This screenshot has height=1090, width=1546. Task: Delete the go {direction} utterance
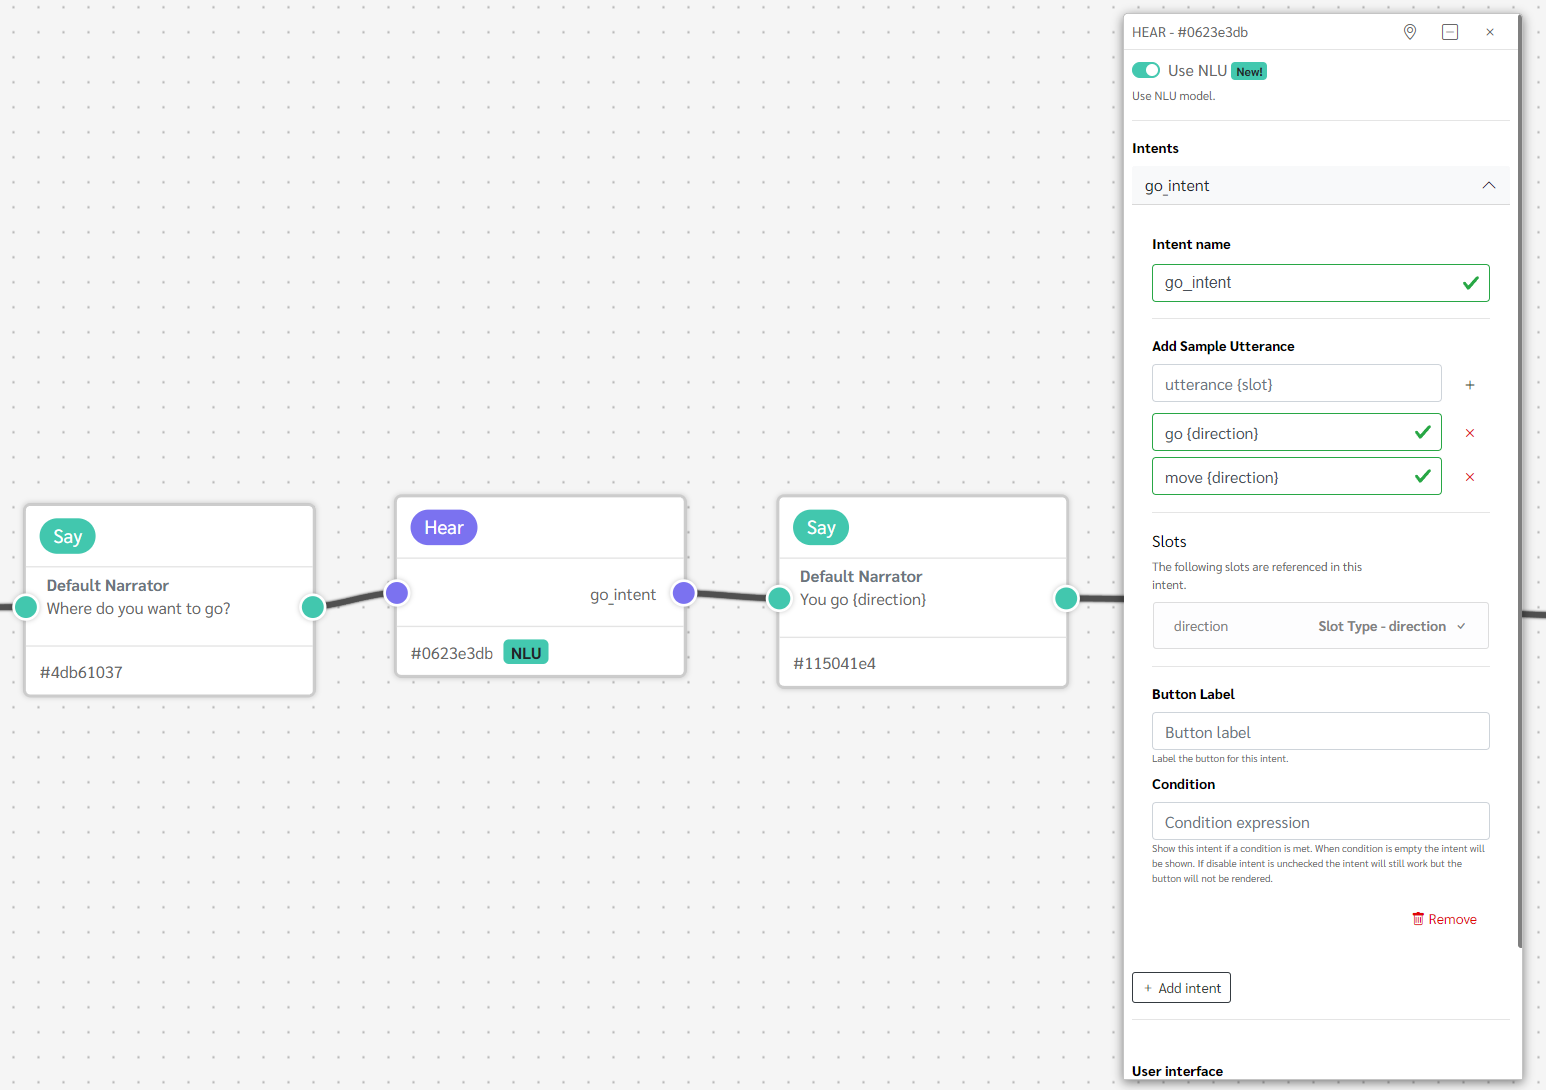tap(1470, 433)
